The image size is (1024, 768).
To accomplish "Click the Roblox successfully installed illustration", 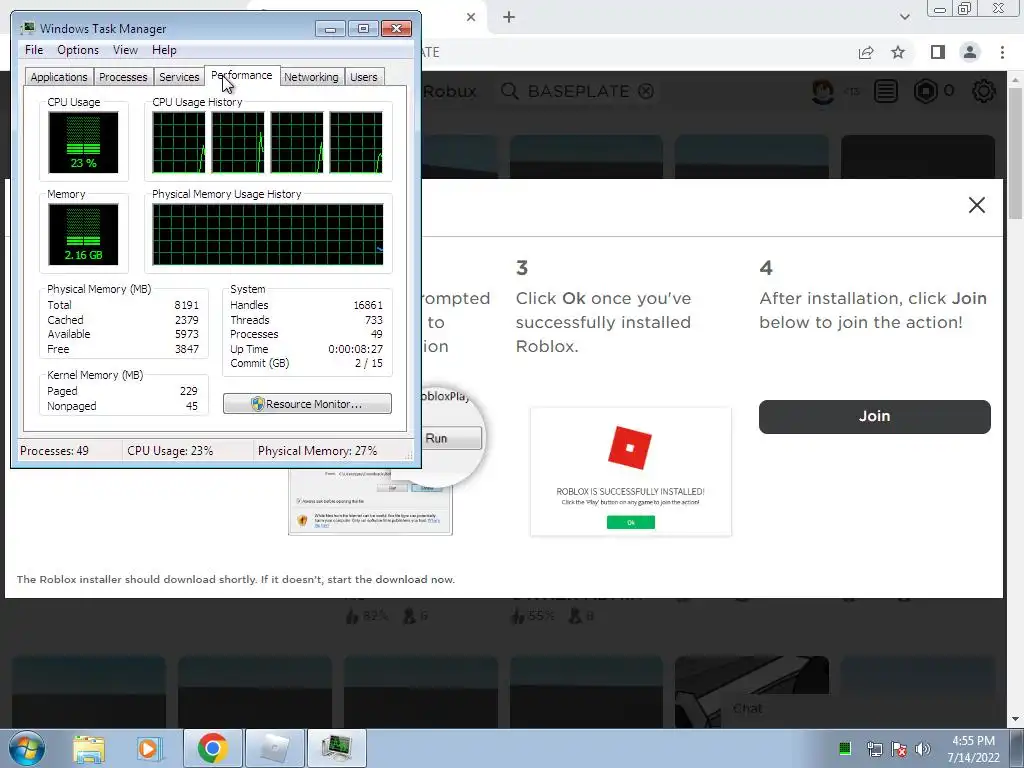I will tap(631, 472).
